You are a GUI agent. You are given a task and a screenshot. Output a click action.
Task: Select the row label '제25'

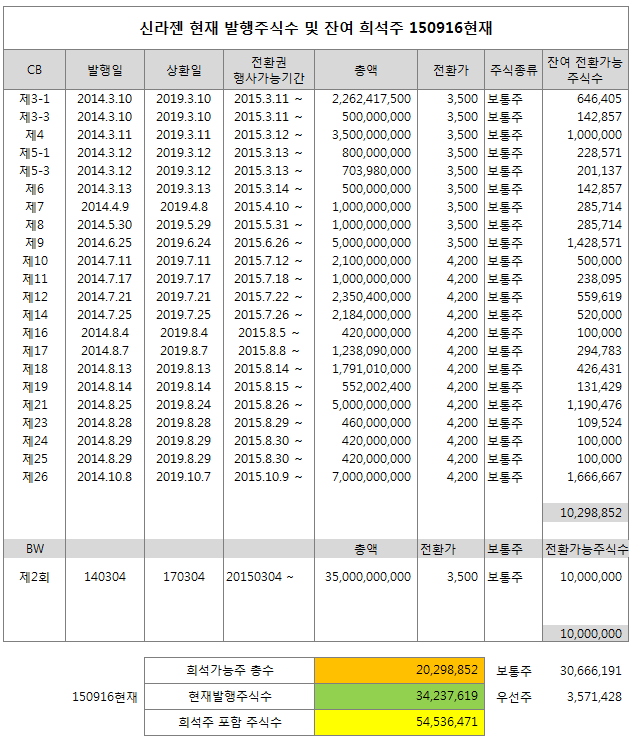[35, 459]
